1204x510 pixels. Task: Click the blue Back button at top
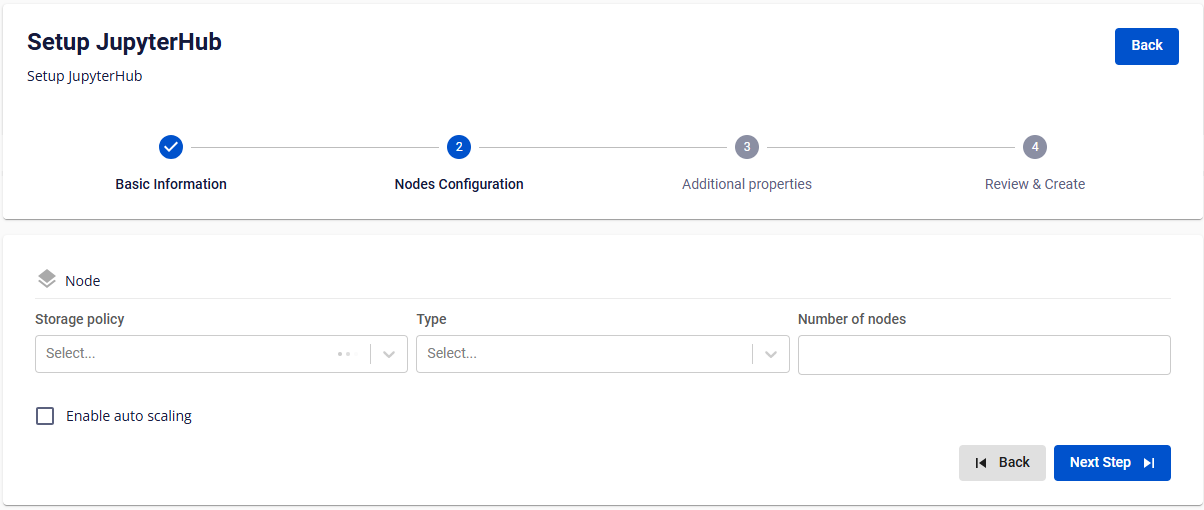(1147, 46)
